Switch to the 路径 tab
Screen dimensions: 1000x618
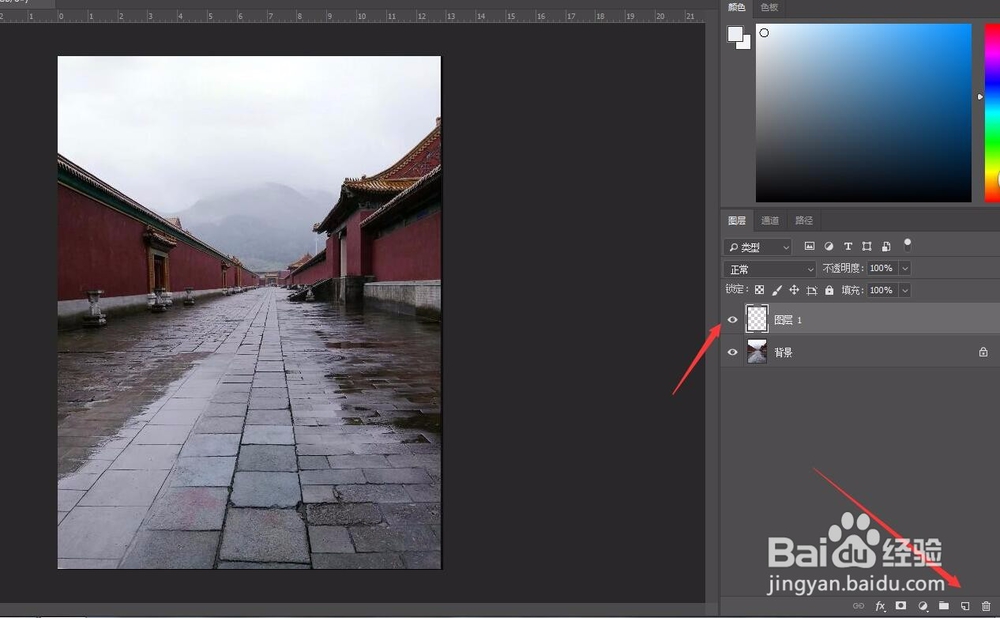coord(804,221)
